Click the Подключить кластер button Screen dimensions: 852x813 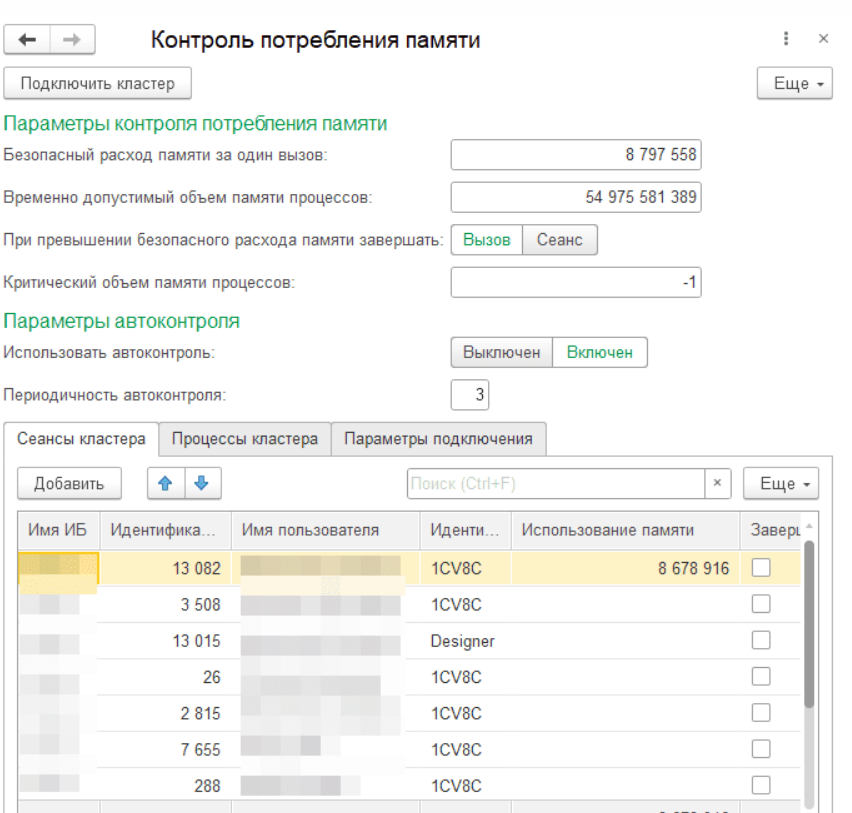[x=97, y=83]
